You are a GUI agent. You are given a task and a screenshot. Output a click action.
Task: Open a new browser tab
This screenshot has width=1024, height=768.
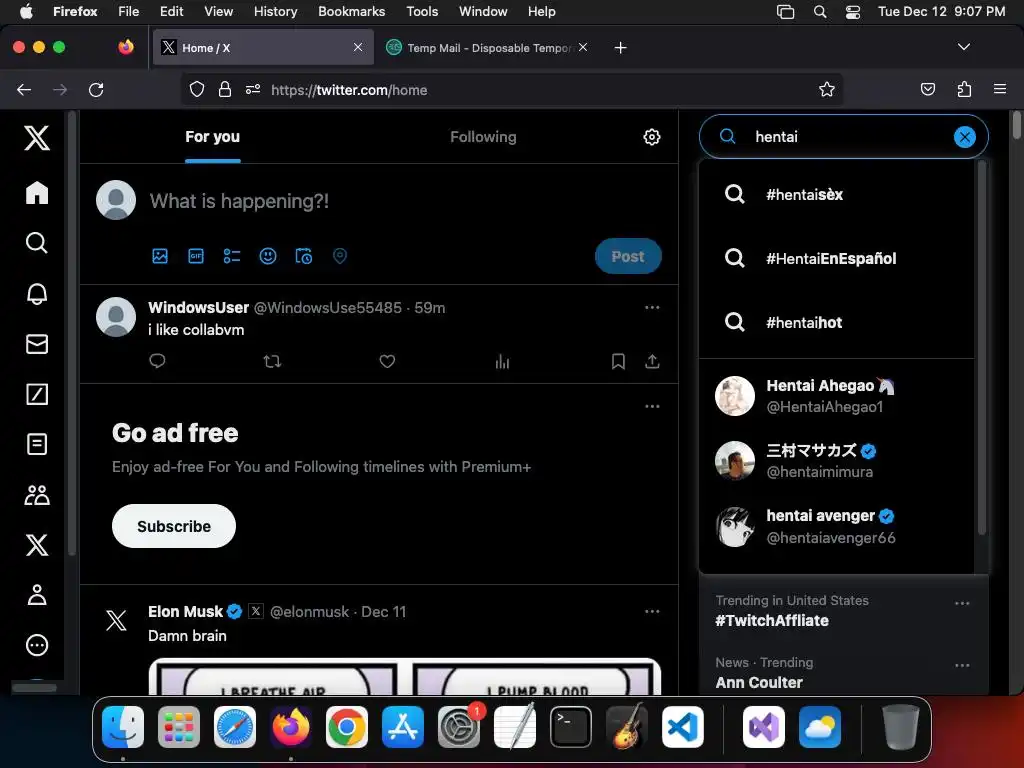(620, 48)
